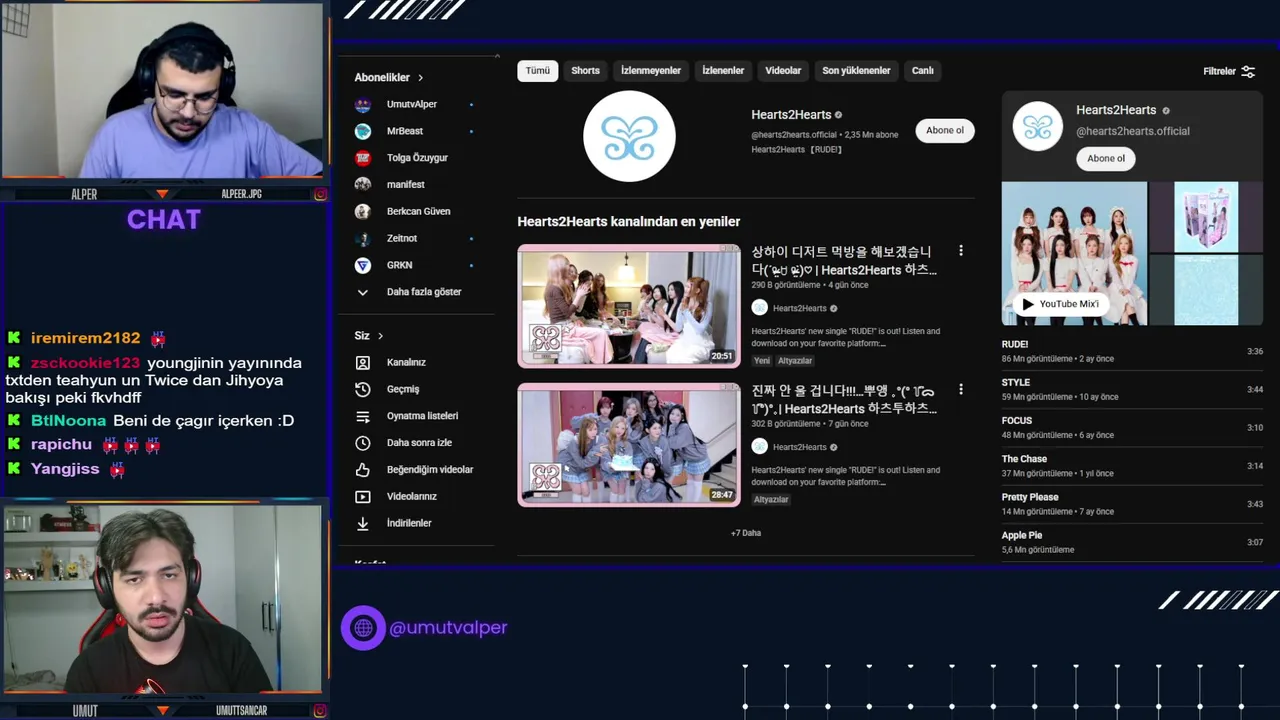Play YouTube Mix'i button
1280x720 pixels.
click(x=1061, y=304)
